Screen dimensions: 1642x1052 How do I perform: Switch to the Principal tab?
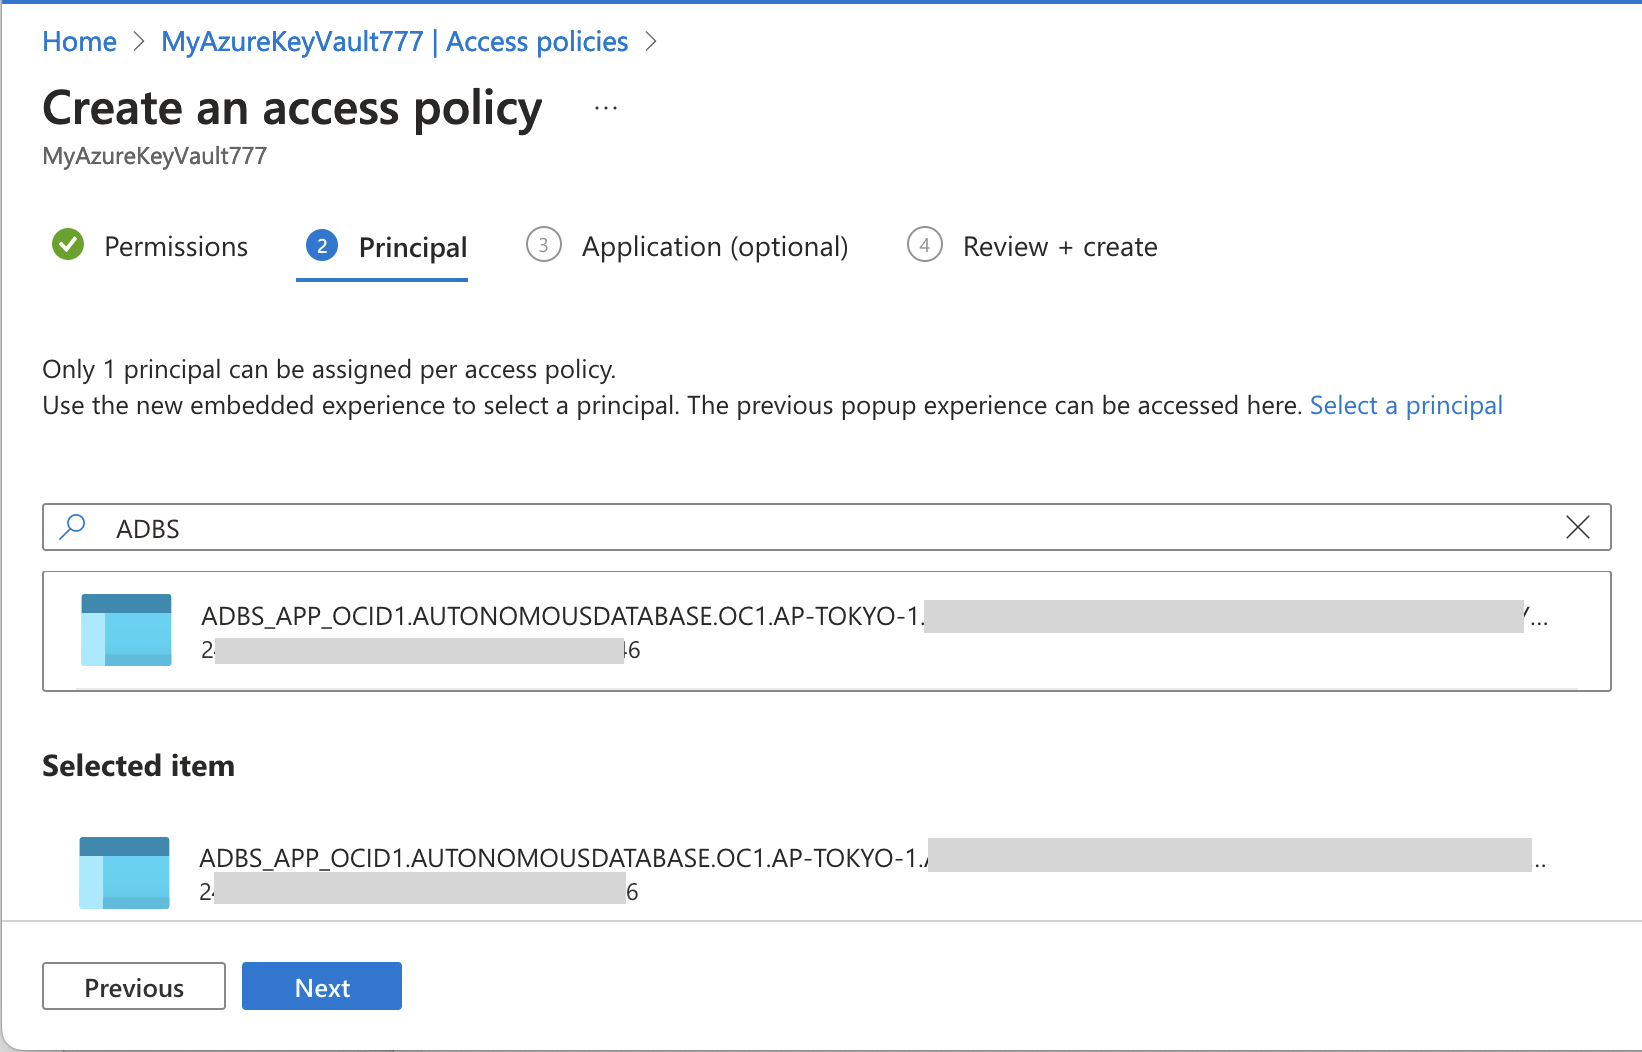(412, 247)
